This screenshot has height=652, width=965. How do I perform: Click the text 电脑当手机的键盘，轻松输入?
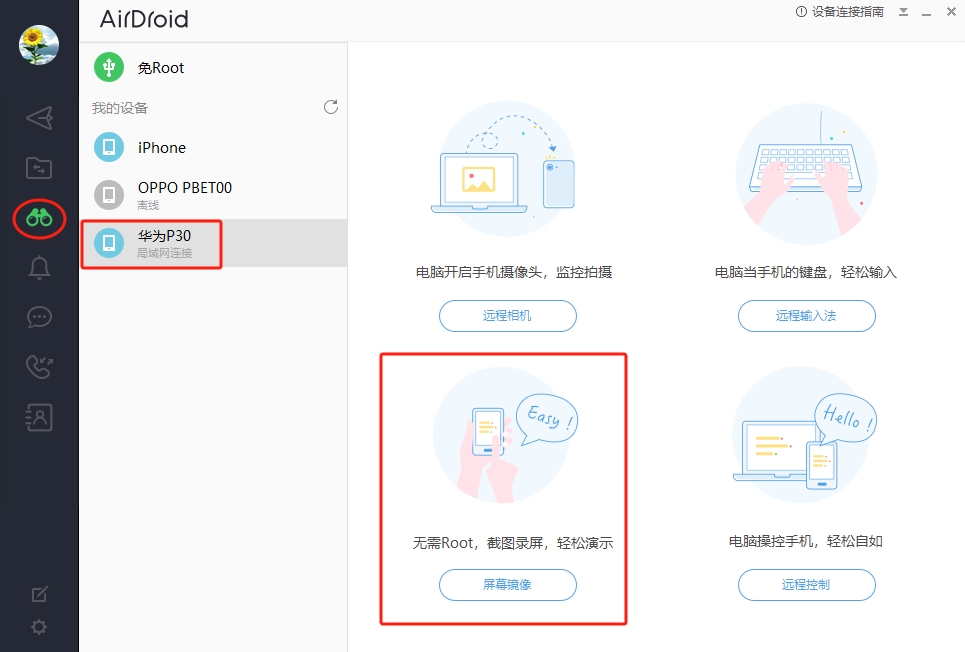[x=806, y=272]
